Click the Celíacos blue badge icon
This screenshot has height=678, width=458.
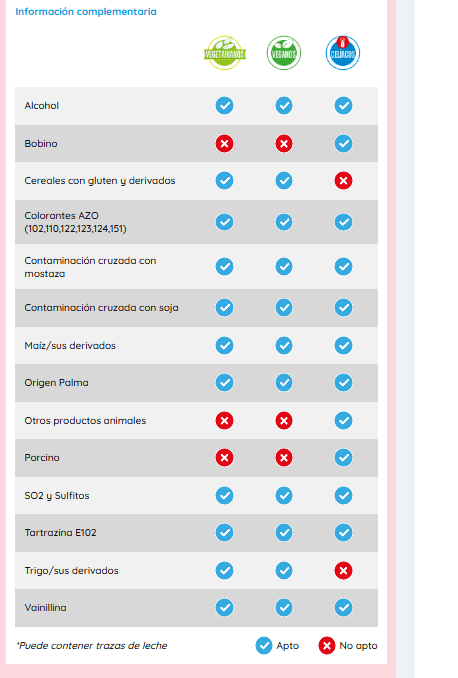tap(343, 53)
